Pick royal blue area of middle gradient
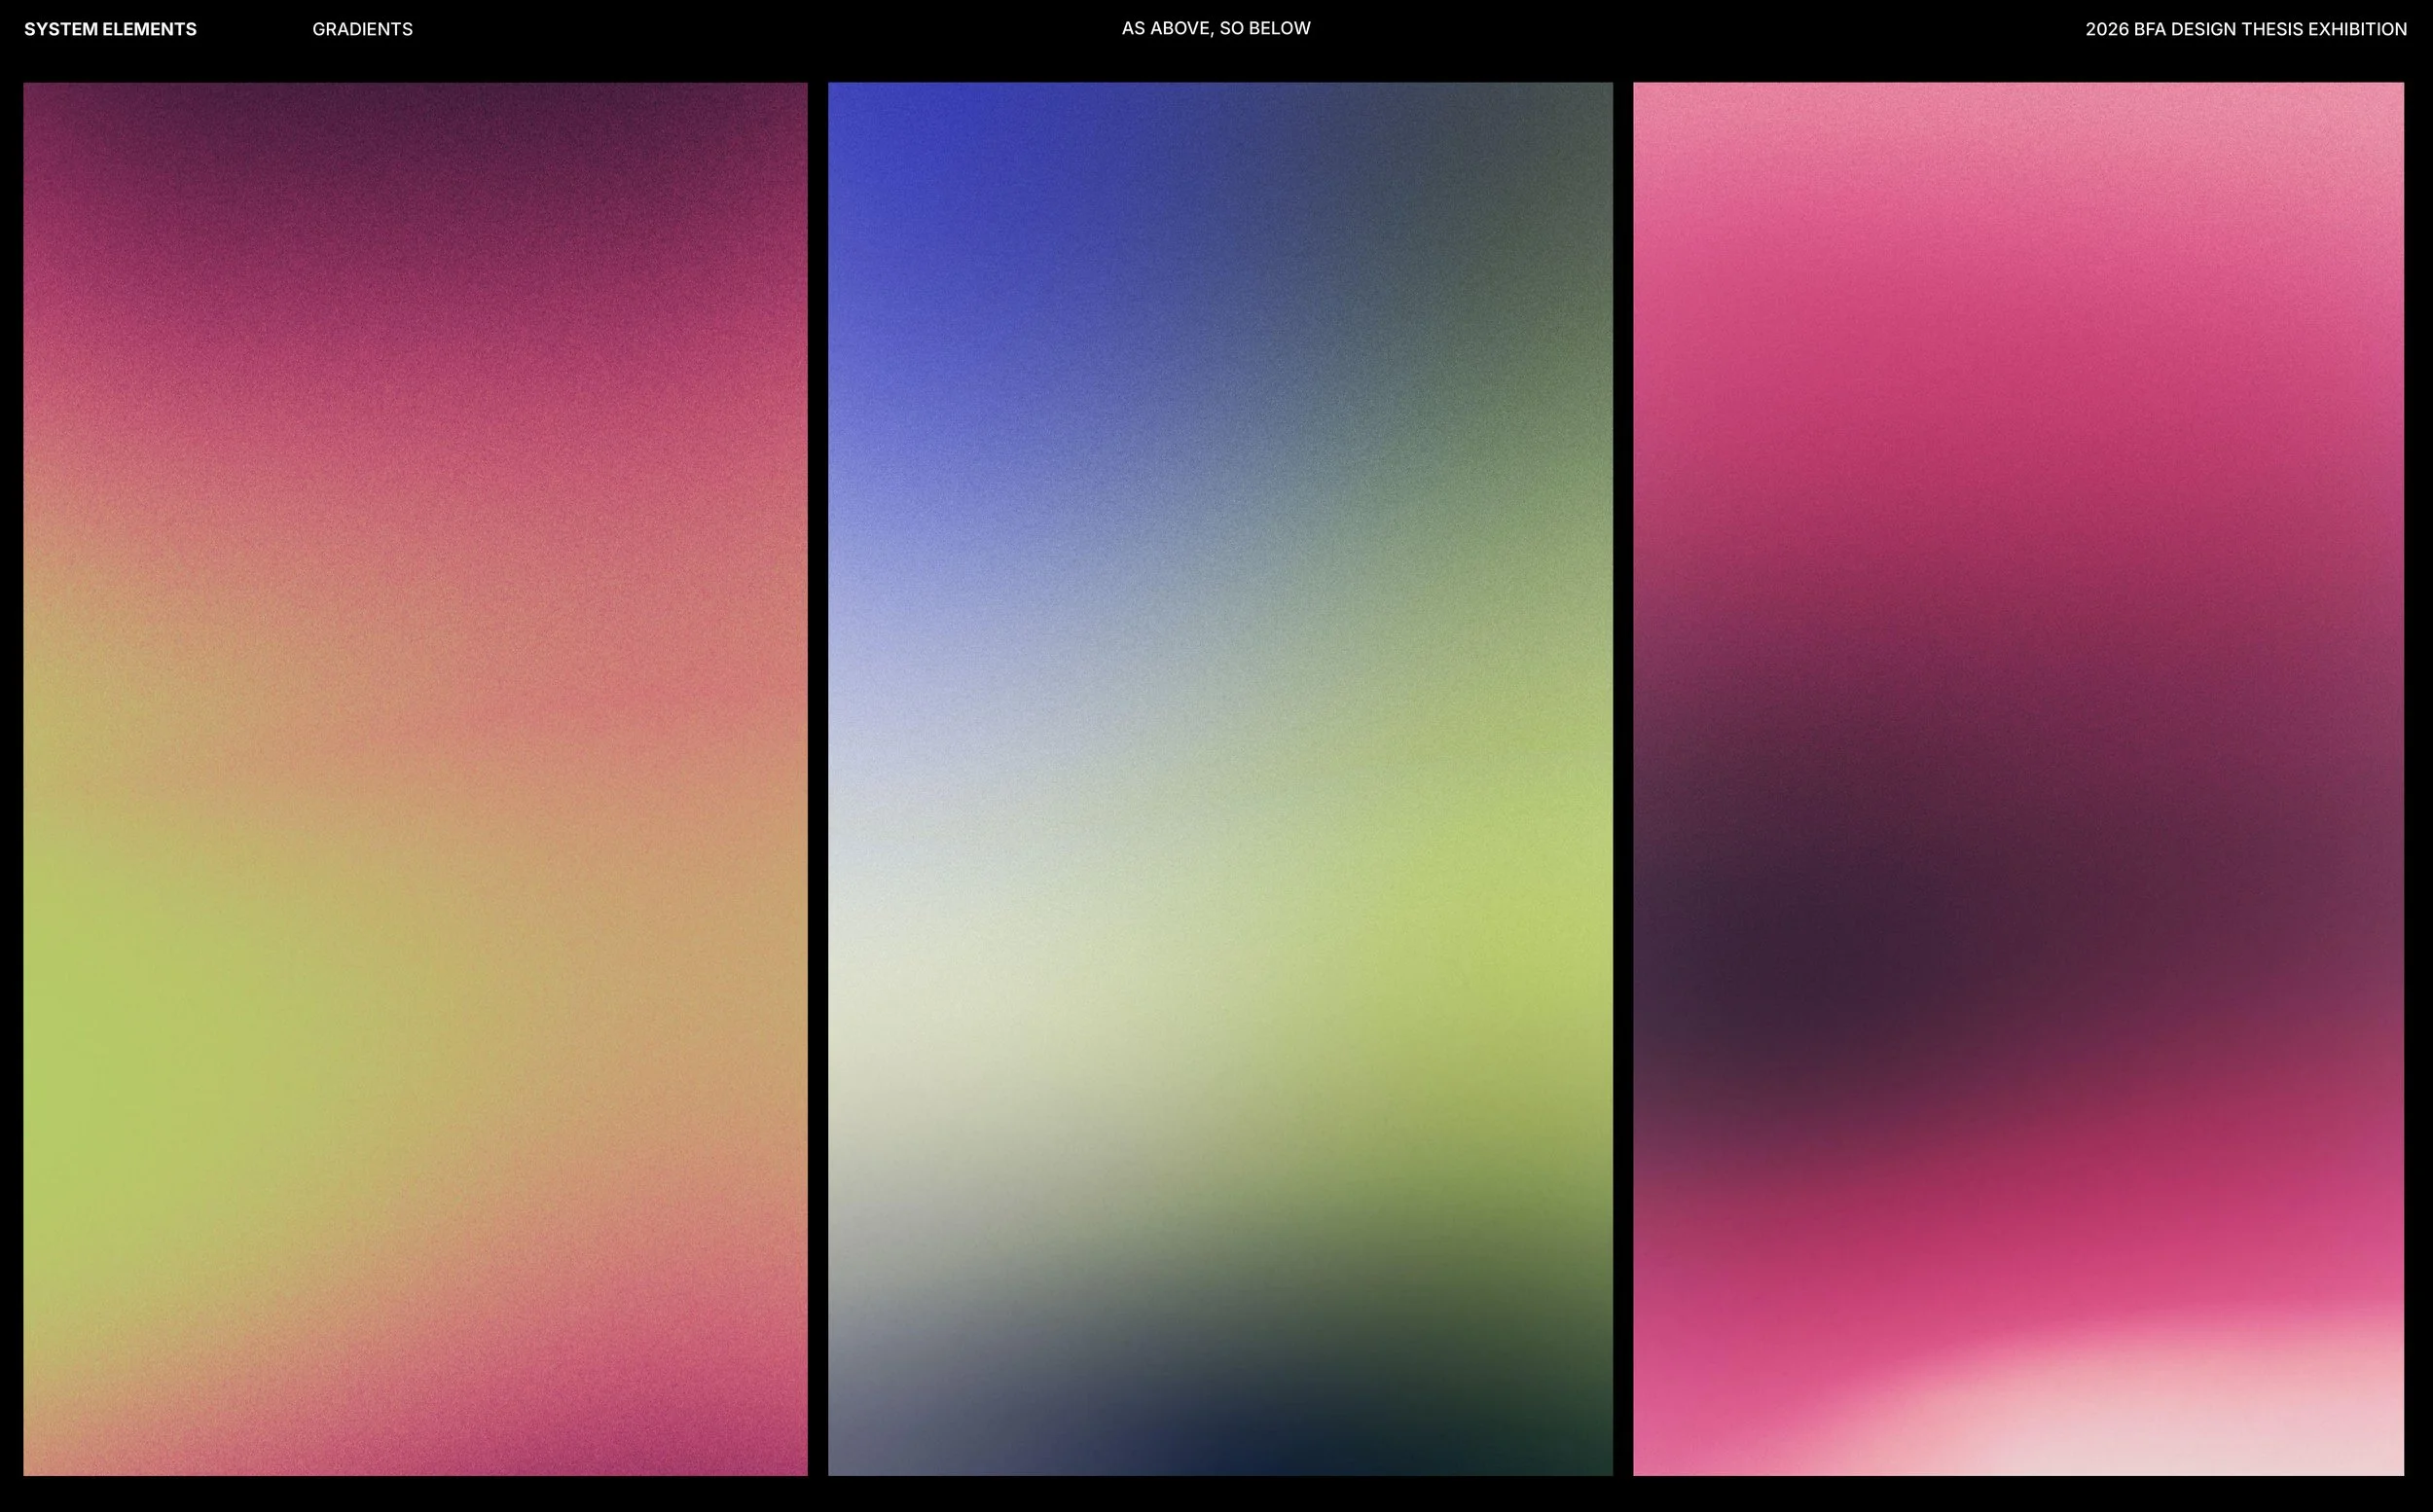This screenshot has width=2433, height=1512. pyautogui.click(x=950, y=170)
